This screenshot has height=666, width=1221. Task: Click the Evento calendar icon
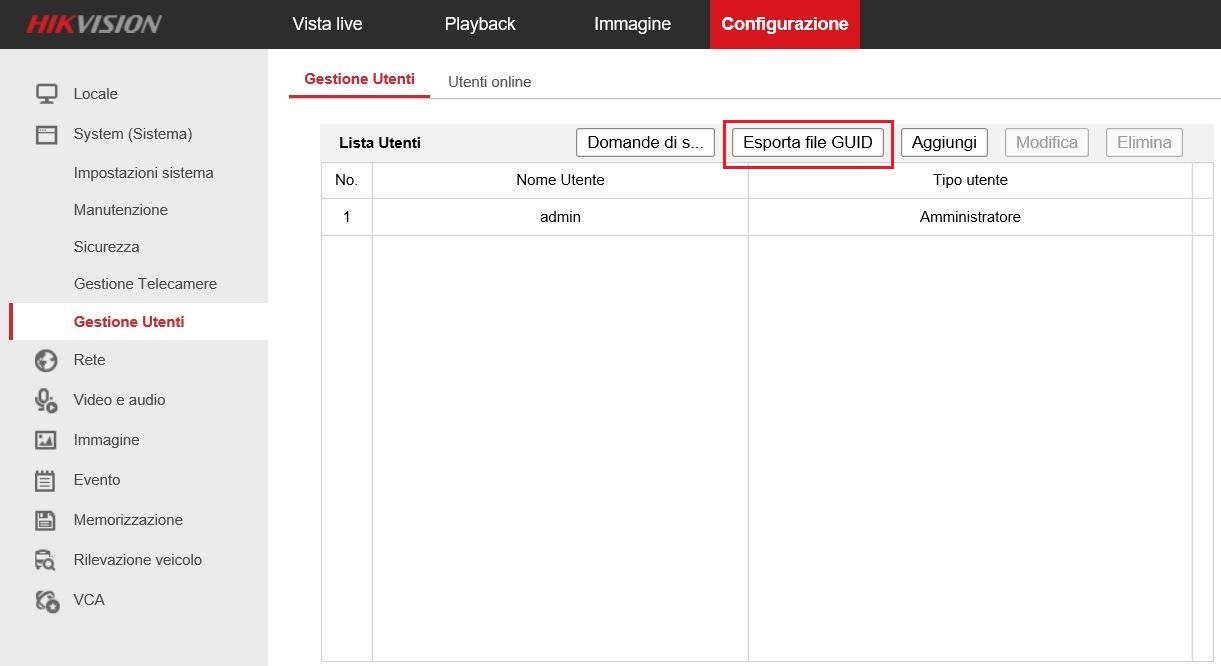coord(46,480)
